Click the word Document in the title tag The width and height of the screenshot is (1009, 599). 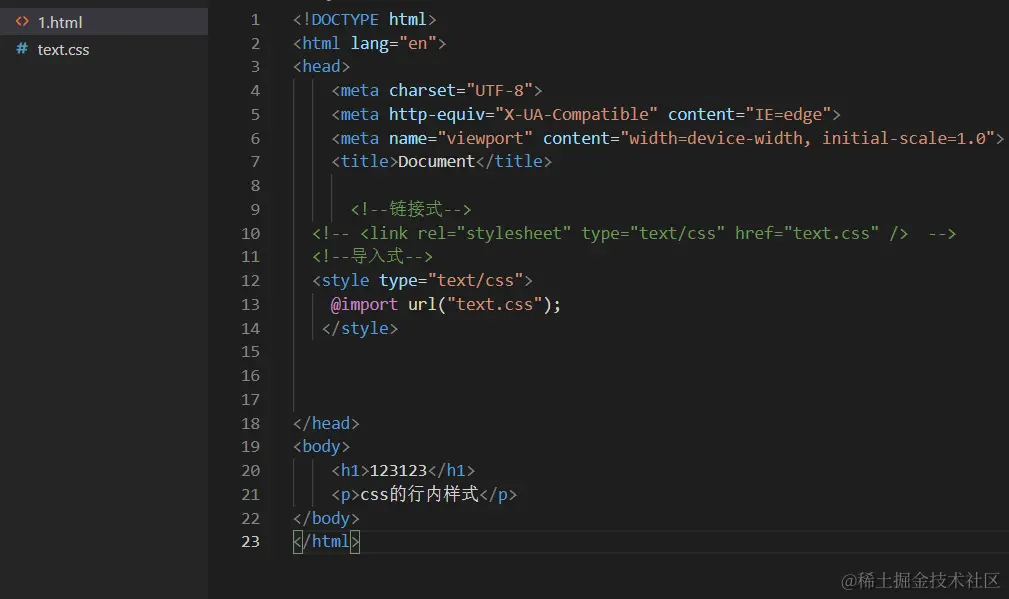point(436,161)
